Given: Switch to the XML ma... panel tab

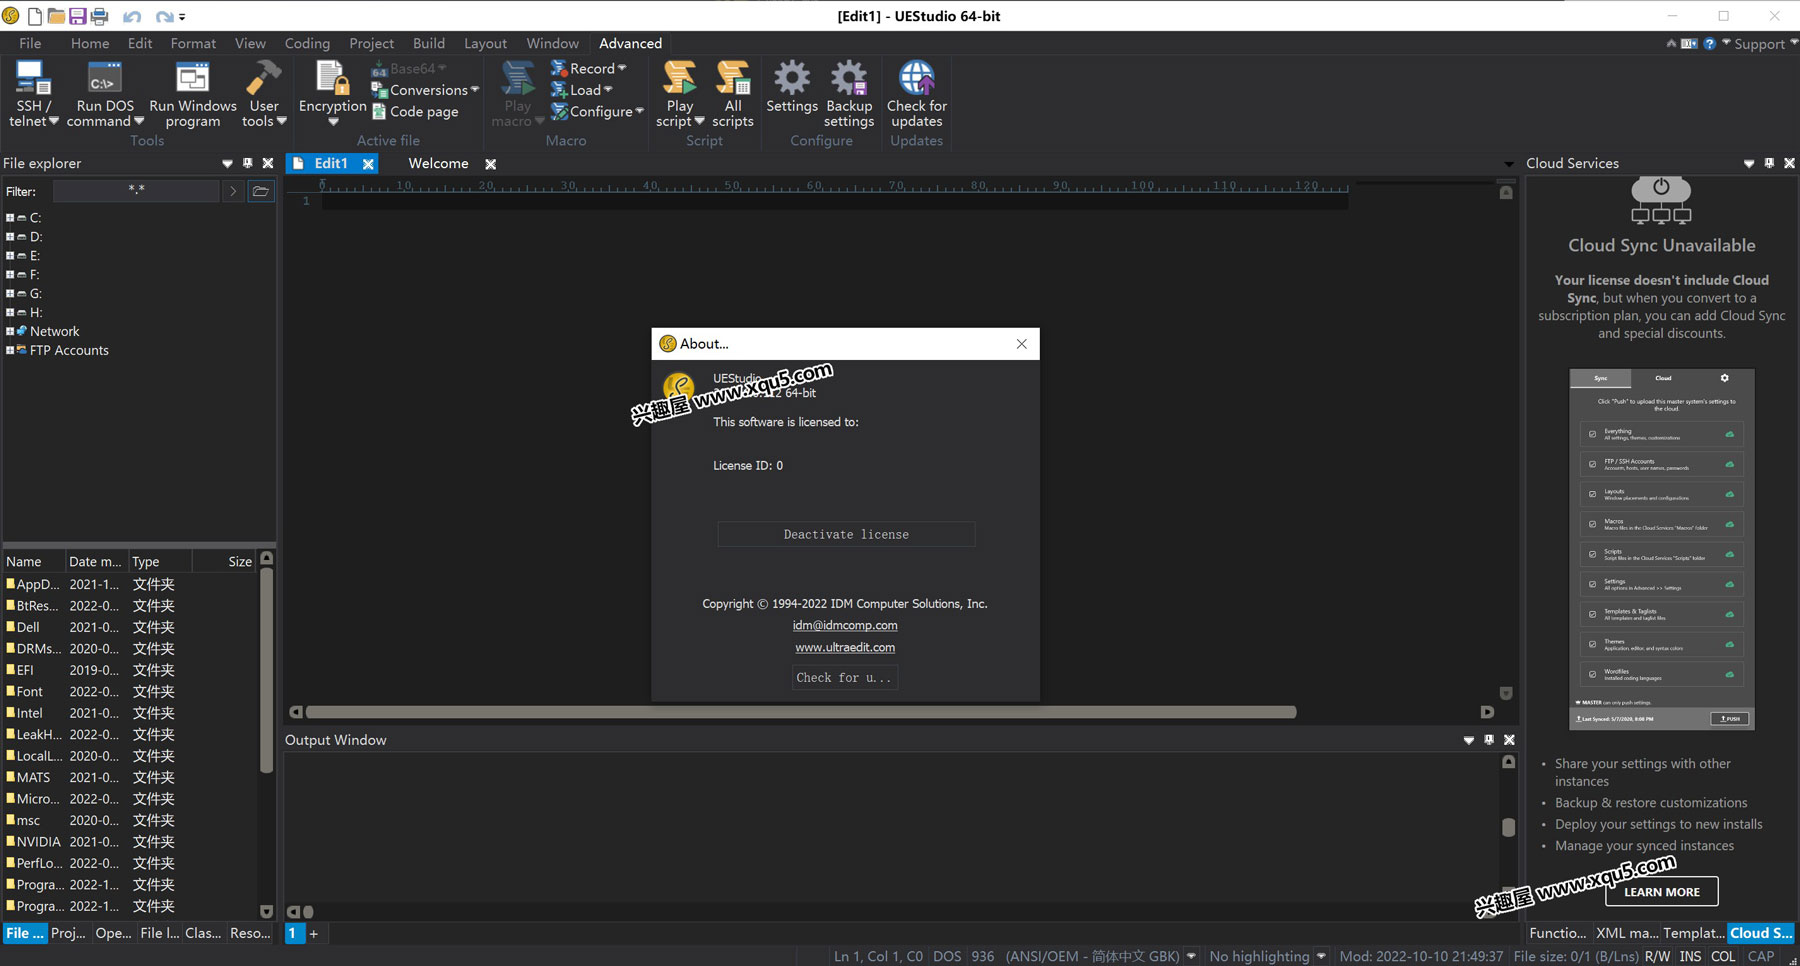Looking at the screenshot, I should pyautogui.click(x=1627, y=933).
